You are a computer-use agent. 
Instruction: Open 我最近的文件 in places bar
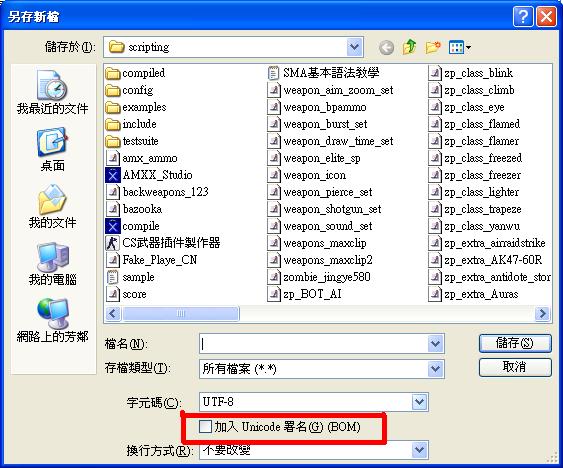52,93
